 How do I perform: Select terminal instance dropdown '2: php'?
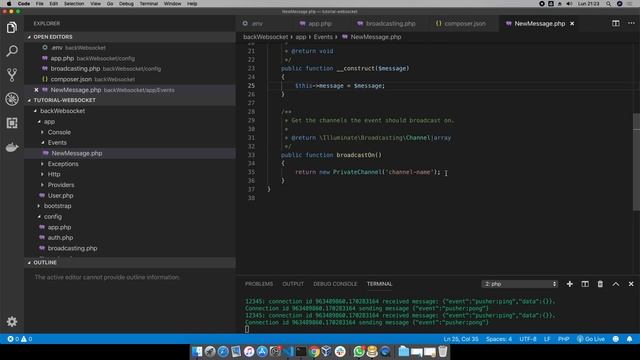(x=520, y=284)
